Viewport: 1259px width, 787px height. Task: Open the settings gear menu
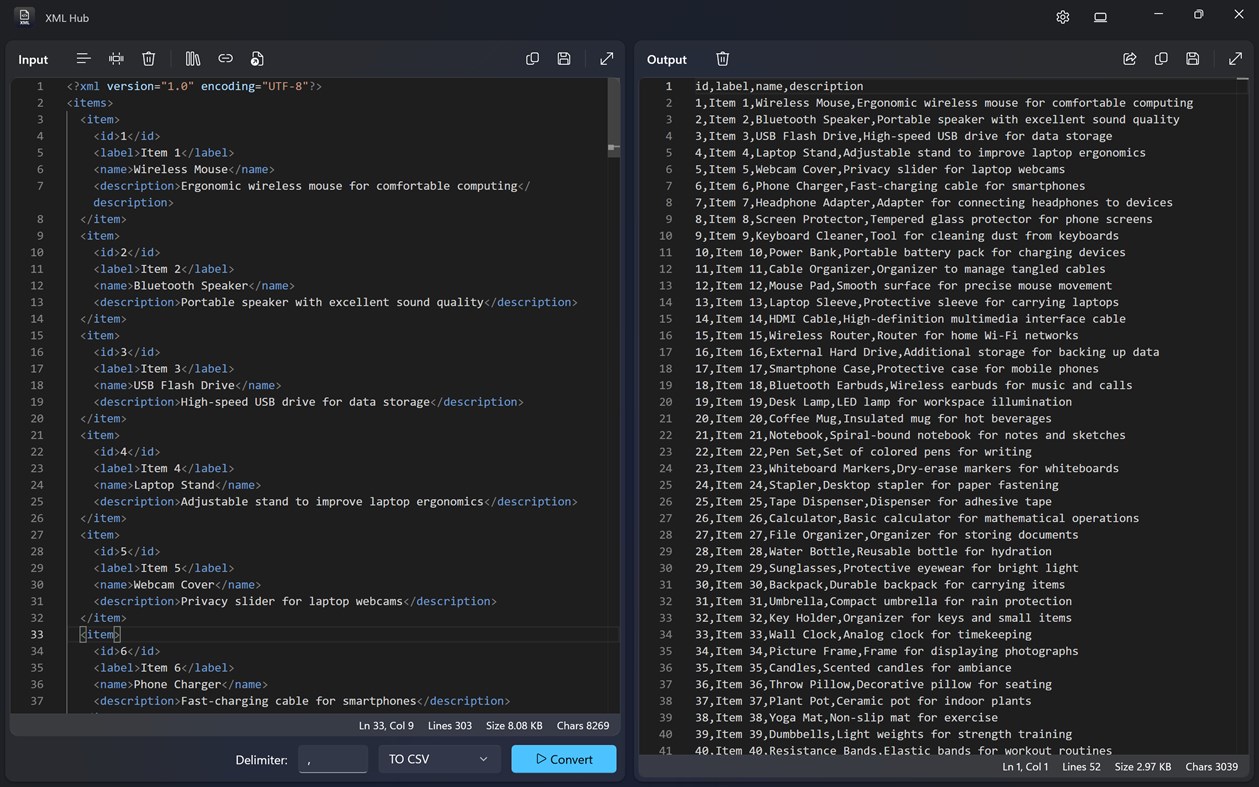click(x=1062, y=16)
